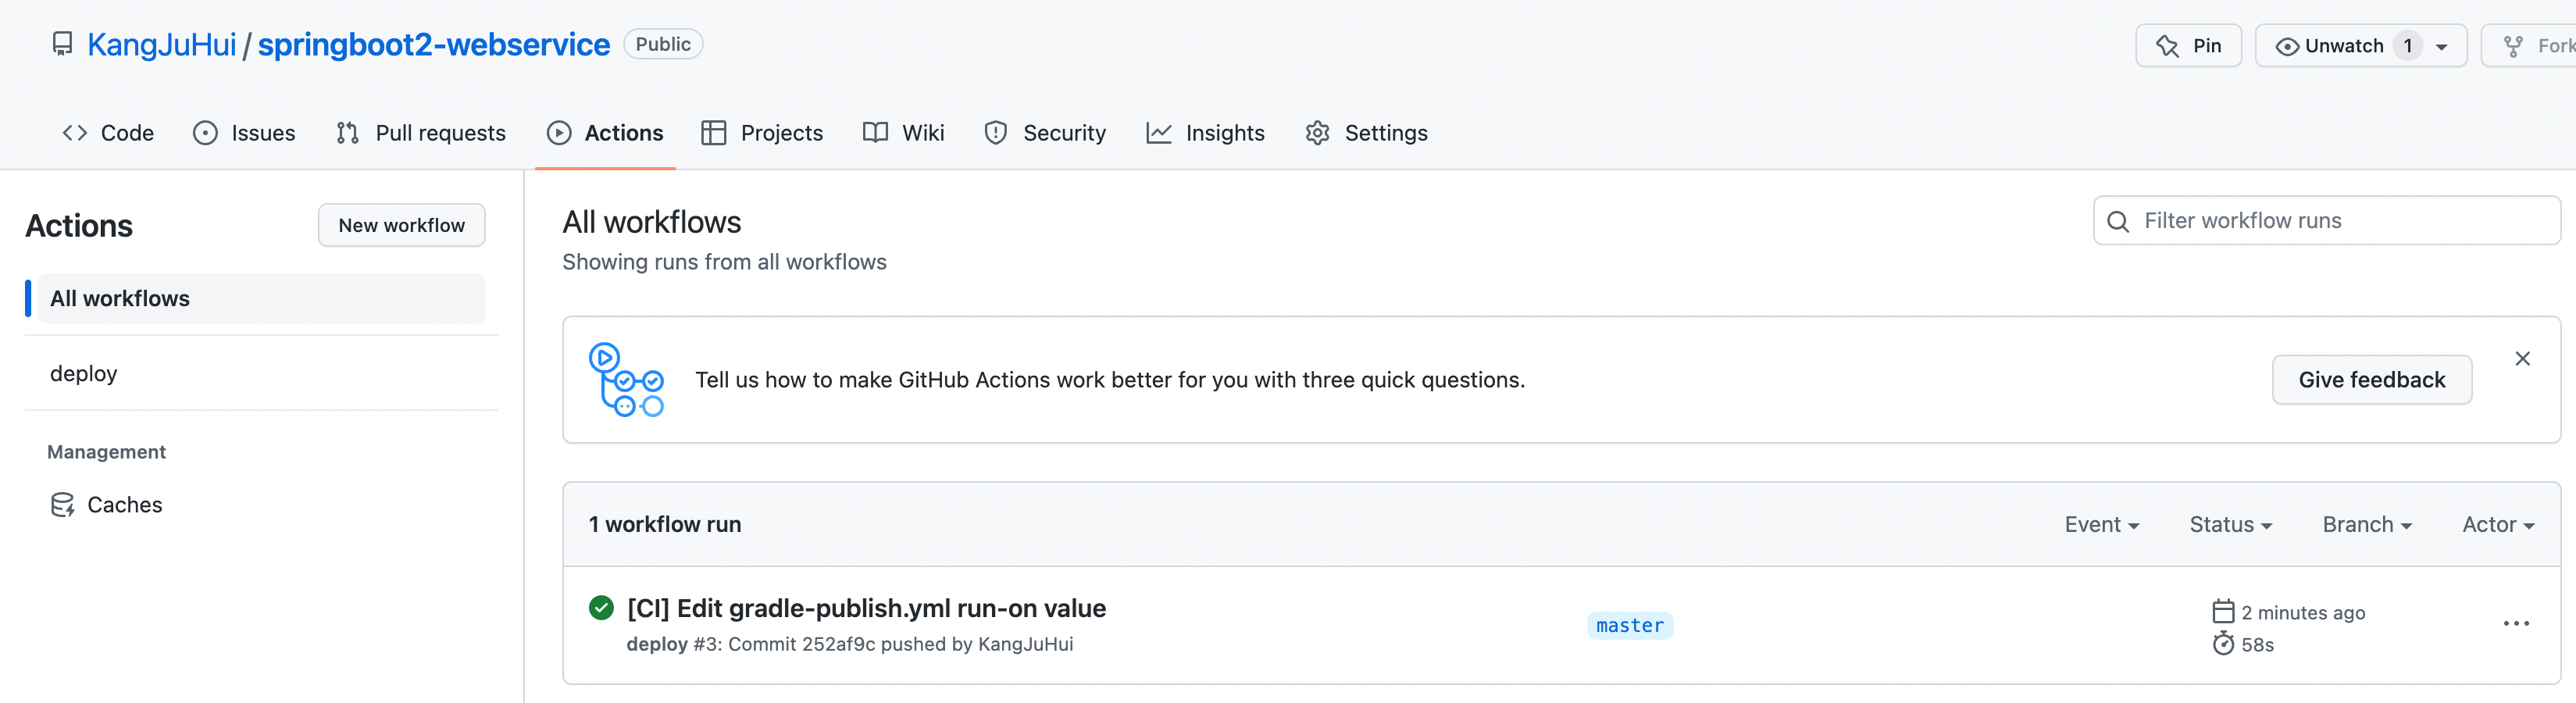Screen dimensions: 2576x703
Task: Click the deploy workflow name under the run title
Action: 657,644
